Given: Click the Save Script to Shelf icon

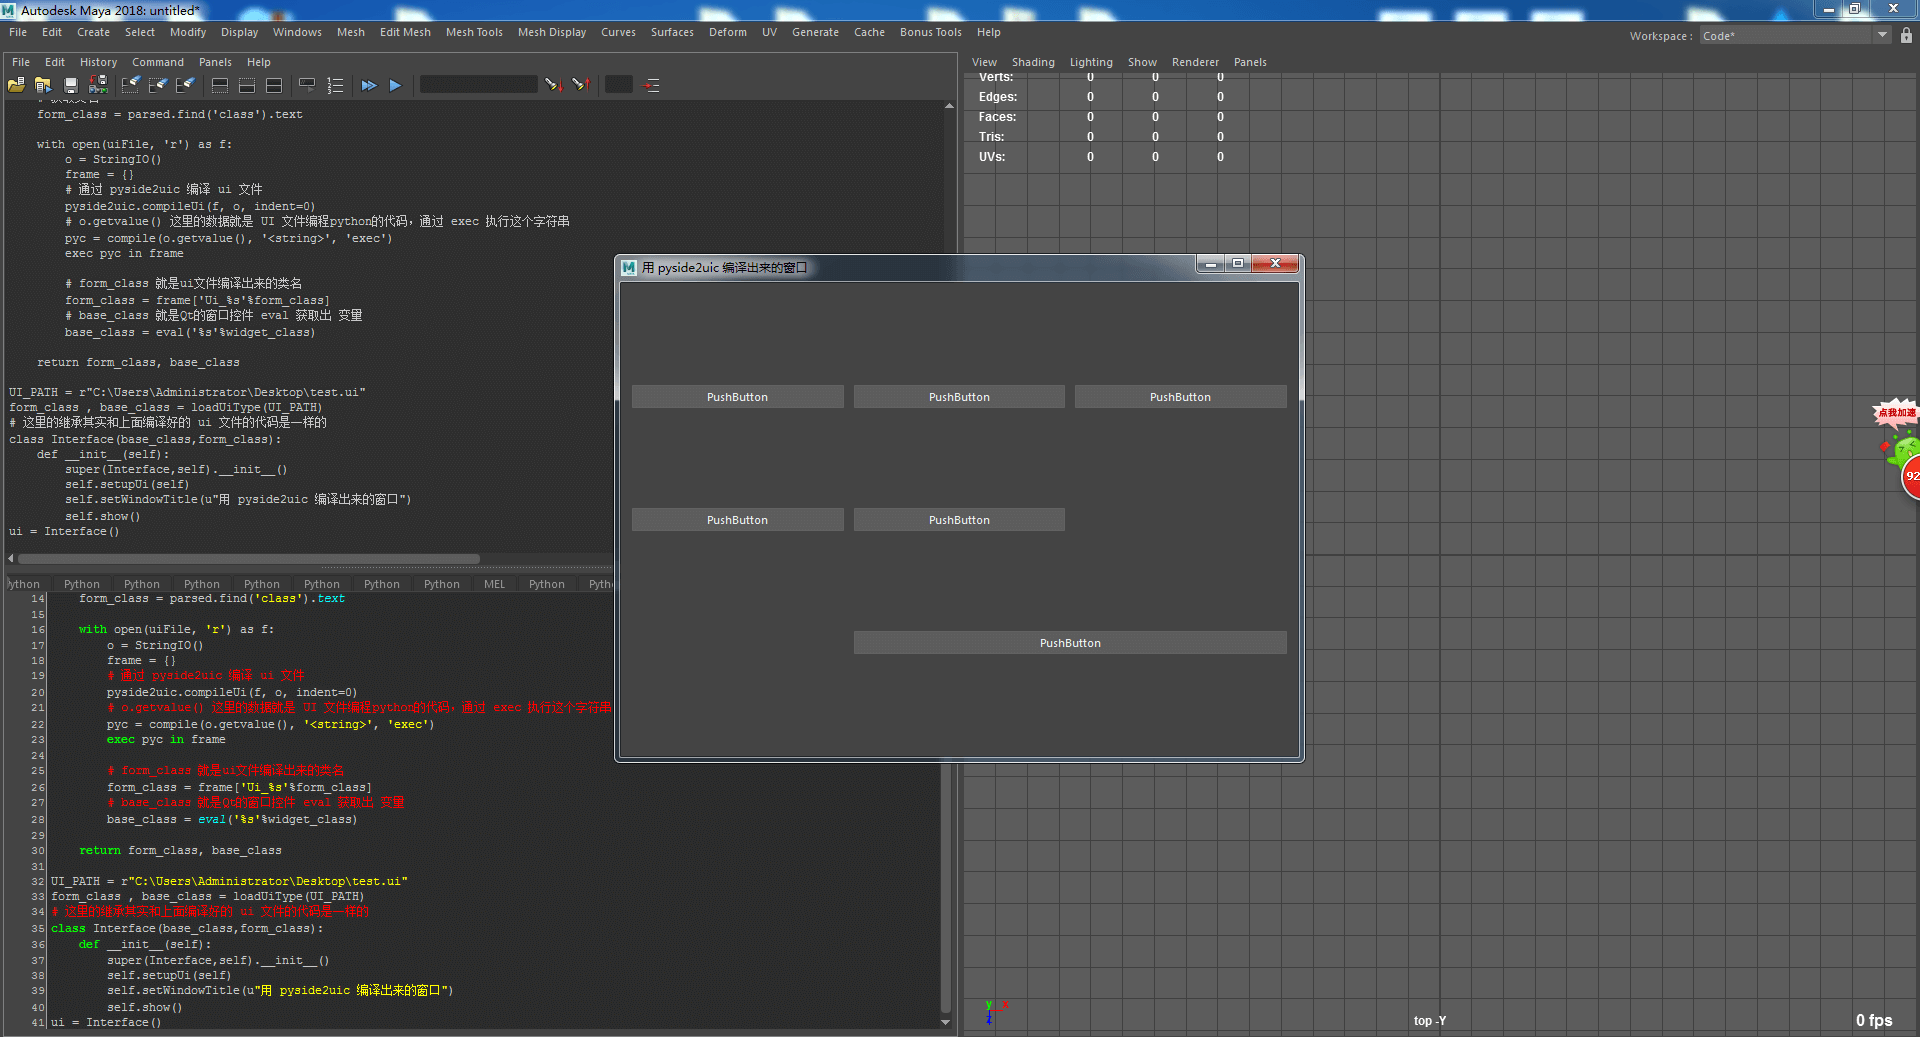Looking at the screenshot, I should [x=98, y=85].
